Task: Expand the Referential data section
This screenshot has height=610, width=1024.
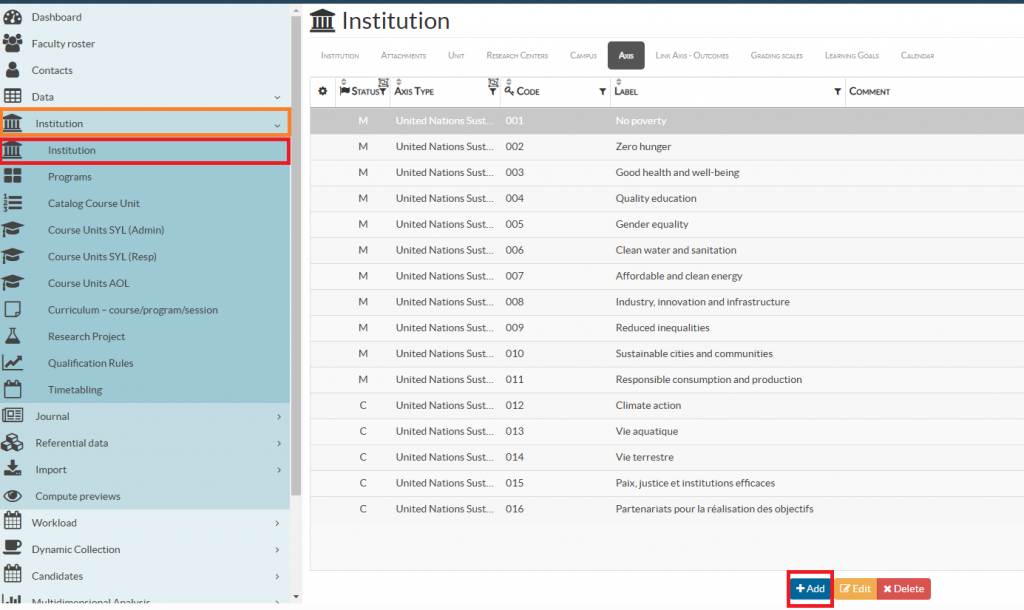Action: (277, 443)
